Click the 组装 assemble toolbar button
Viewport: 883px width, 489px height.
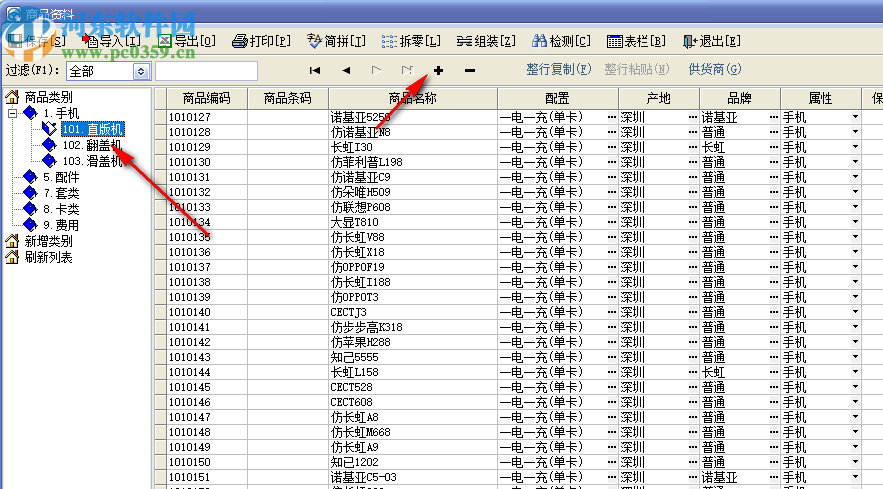pos(486,41)
